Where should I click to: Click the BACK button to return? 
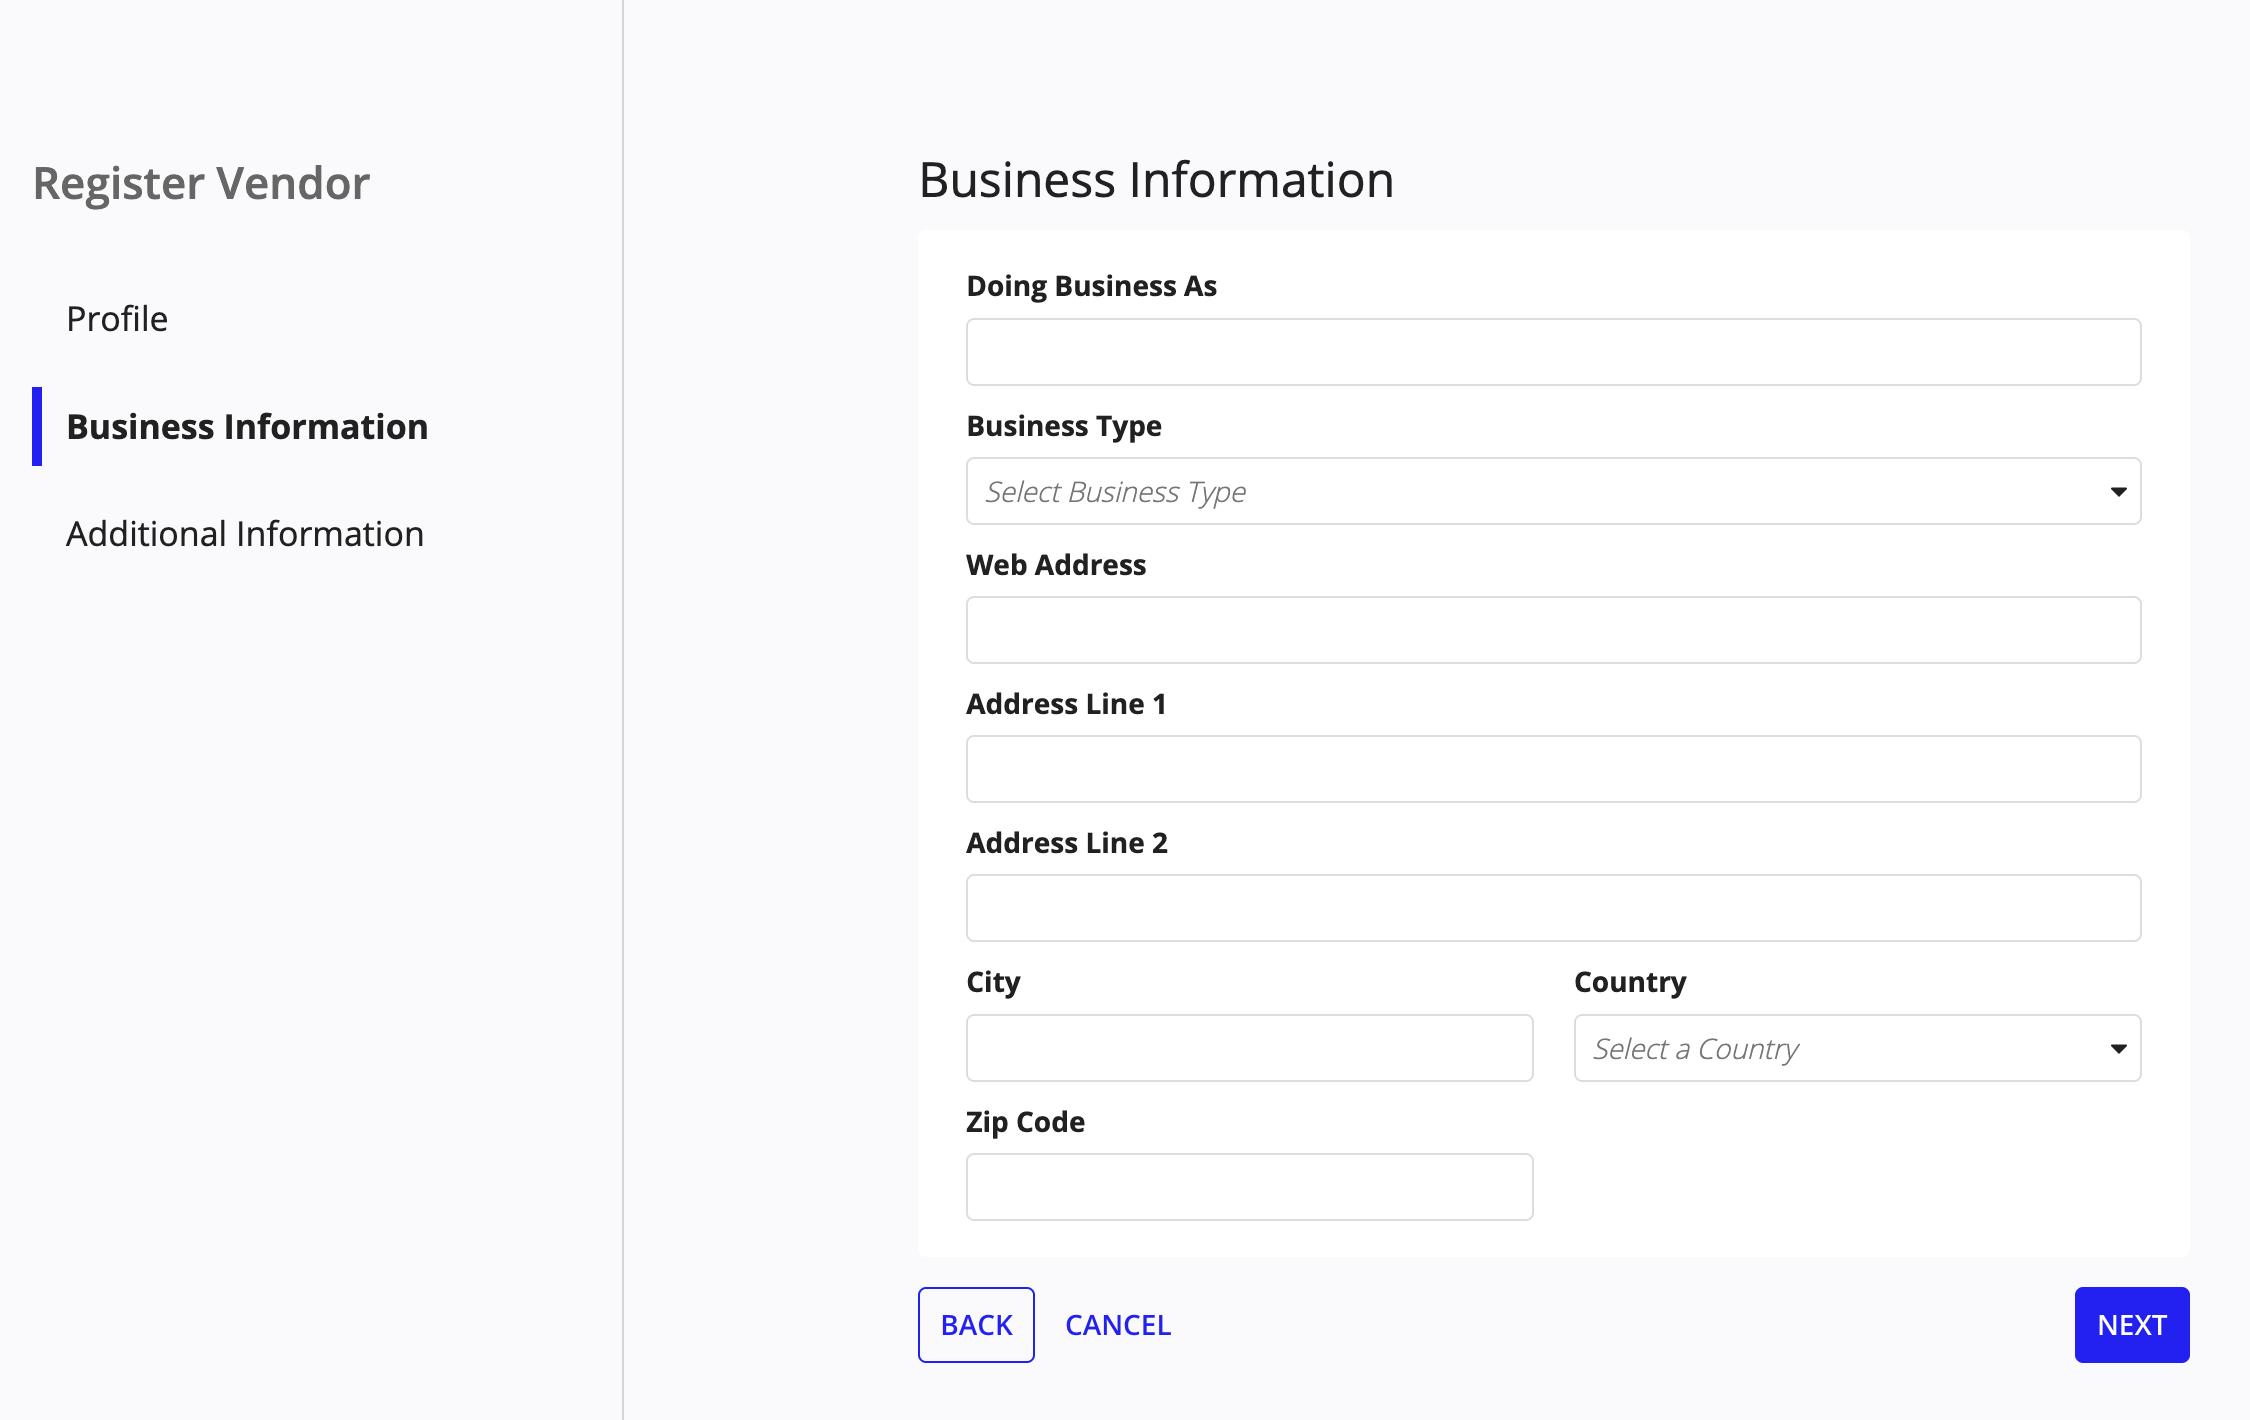coord(975,1323)
